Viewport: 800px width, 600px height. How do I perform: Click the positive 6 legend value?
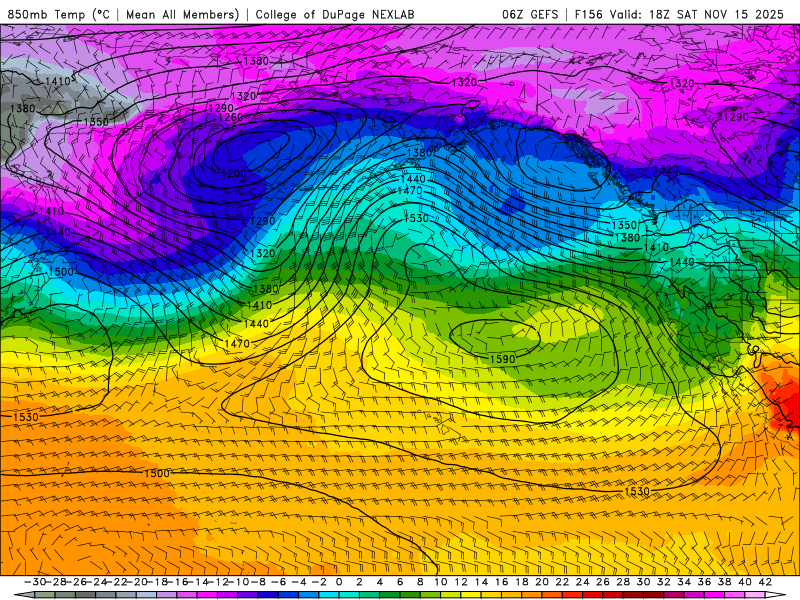pos(400,582)
